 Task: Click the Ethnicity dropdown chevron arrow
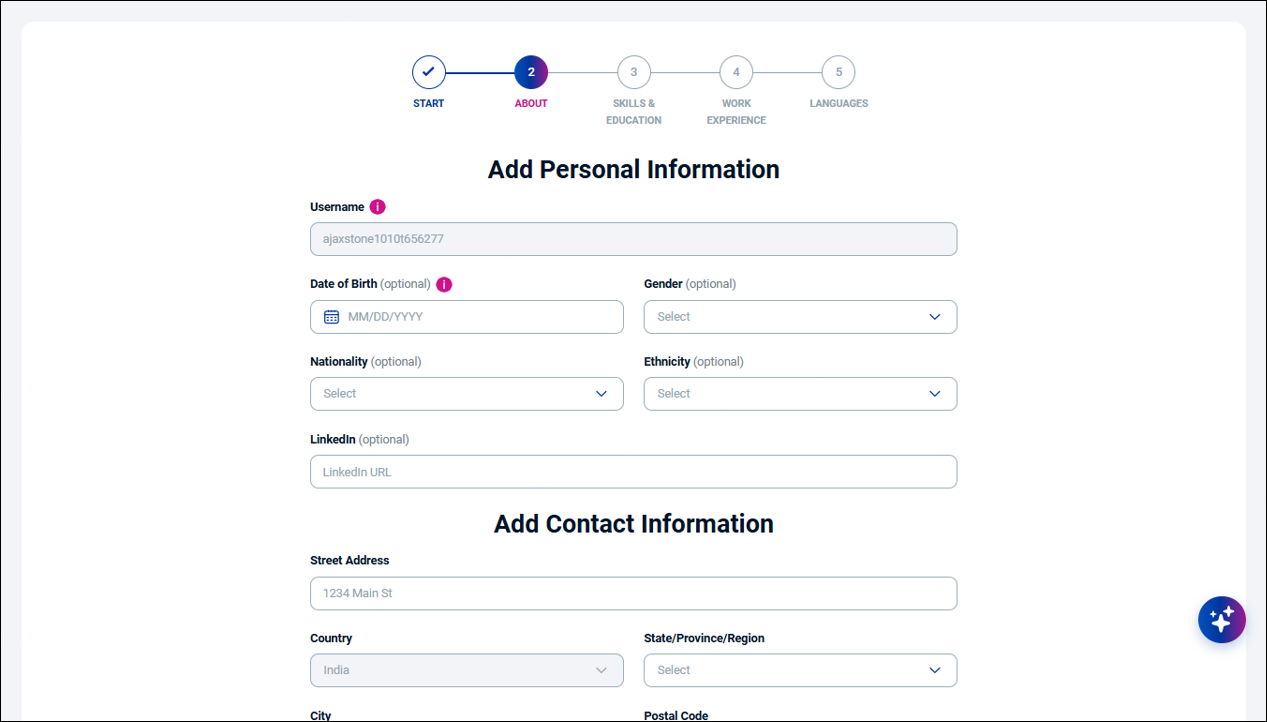(934, 394)
